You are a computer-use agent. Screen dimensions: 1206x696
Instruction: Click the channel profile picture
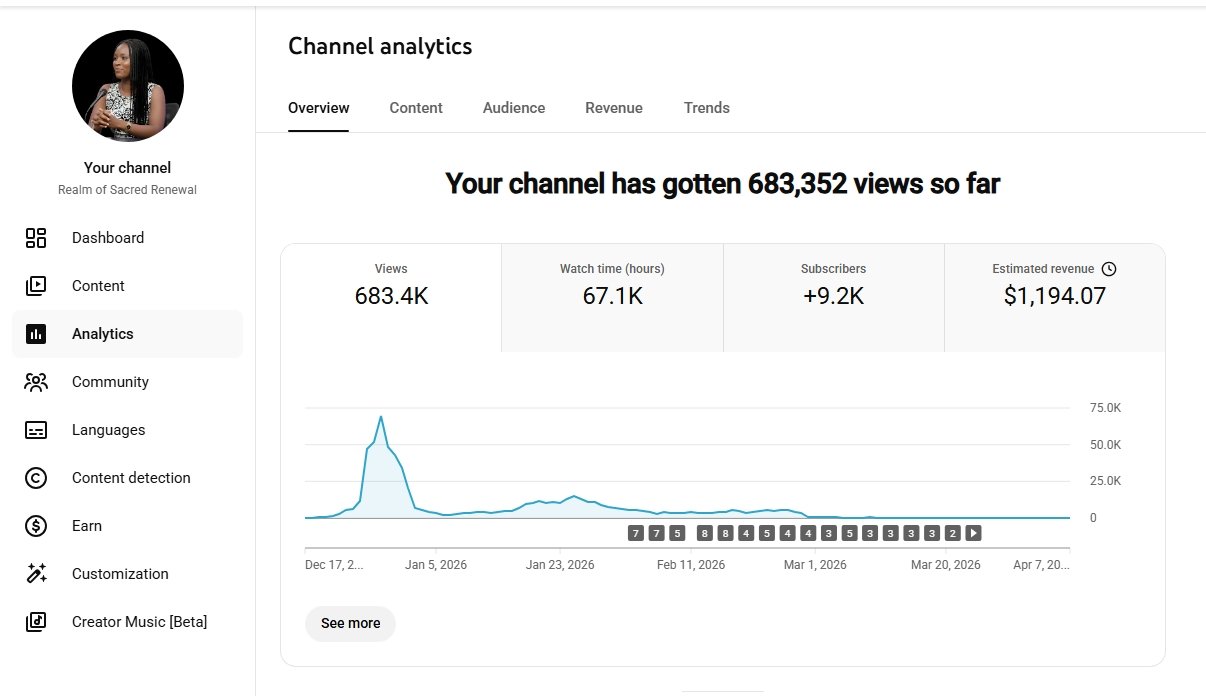pyautogui.click(x=128, y=86)
